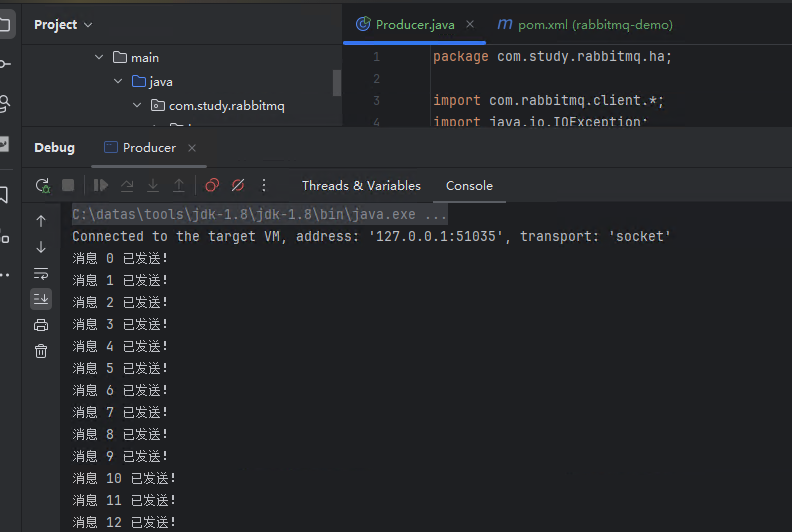The image size is (792, 532).
Task: Click the console scroll-down arrow icon
Action: pyautogui.click(x=41, y=247)
